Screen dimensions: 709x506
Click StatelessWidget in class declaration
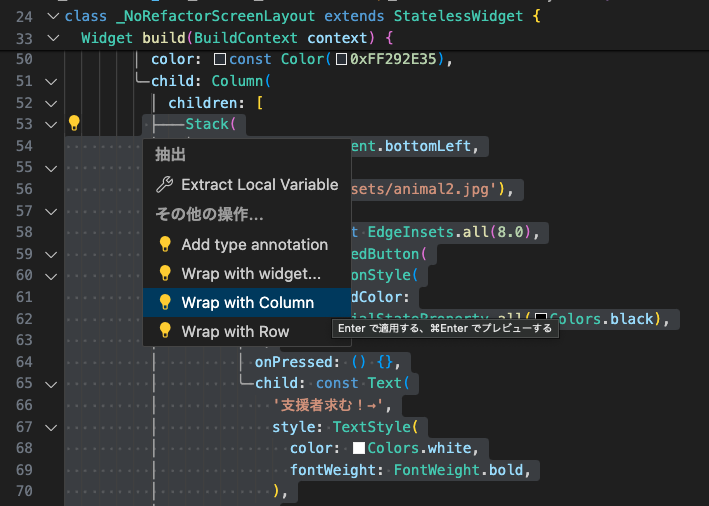[x=458, y=16]
